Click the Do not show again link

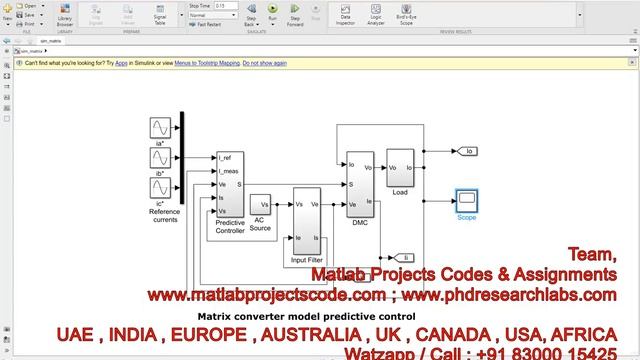264,63
